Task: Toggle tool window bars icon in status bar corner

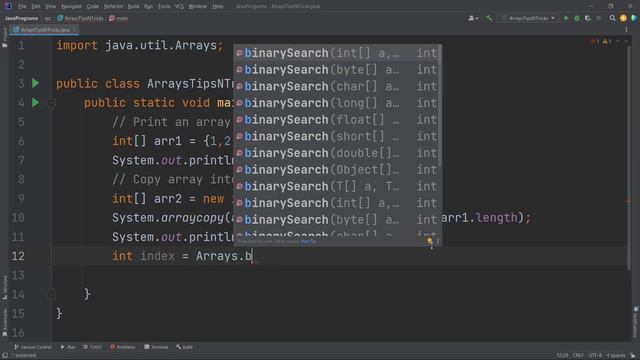Action: [x=4, y=356]
